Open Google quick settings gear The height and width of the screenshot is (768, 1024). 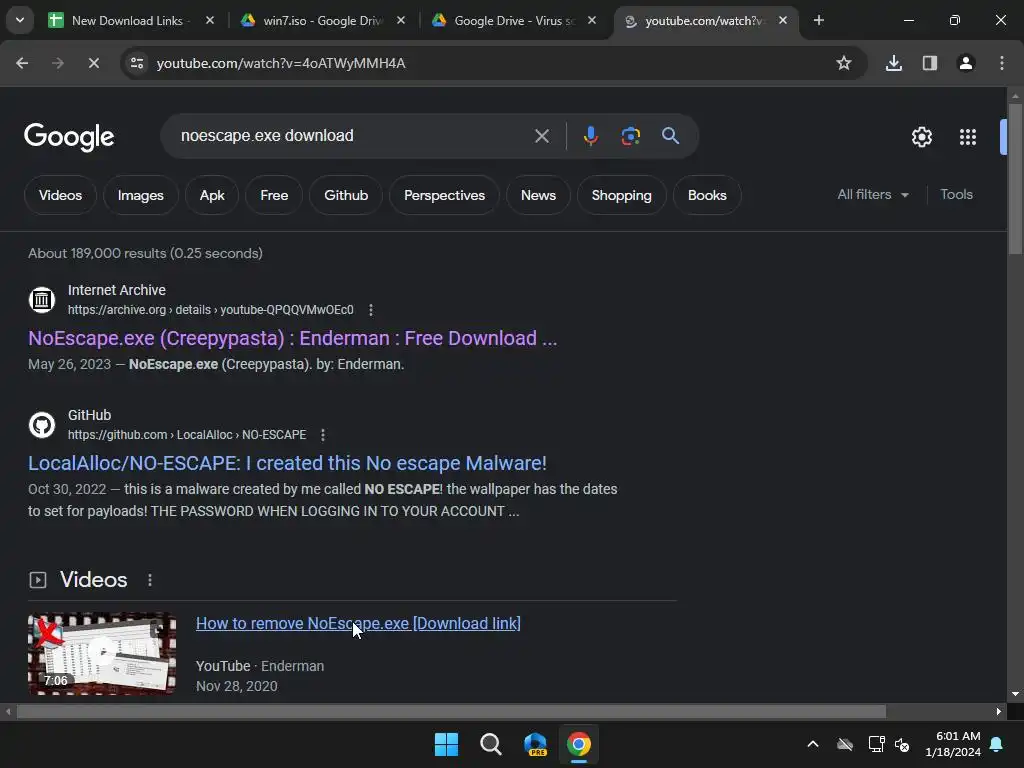point(921,136)
